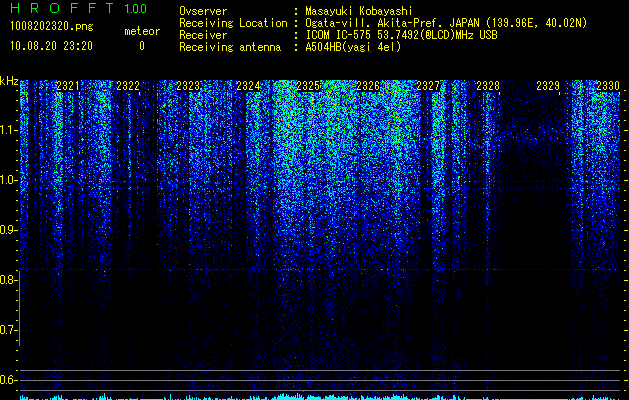Click the observer name Masayuki Kobayashi

[359, 11]
